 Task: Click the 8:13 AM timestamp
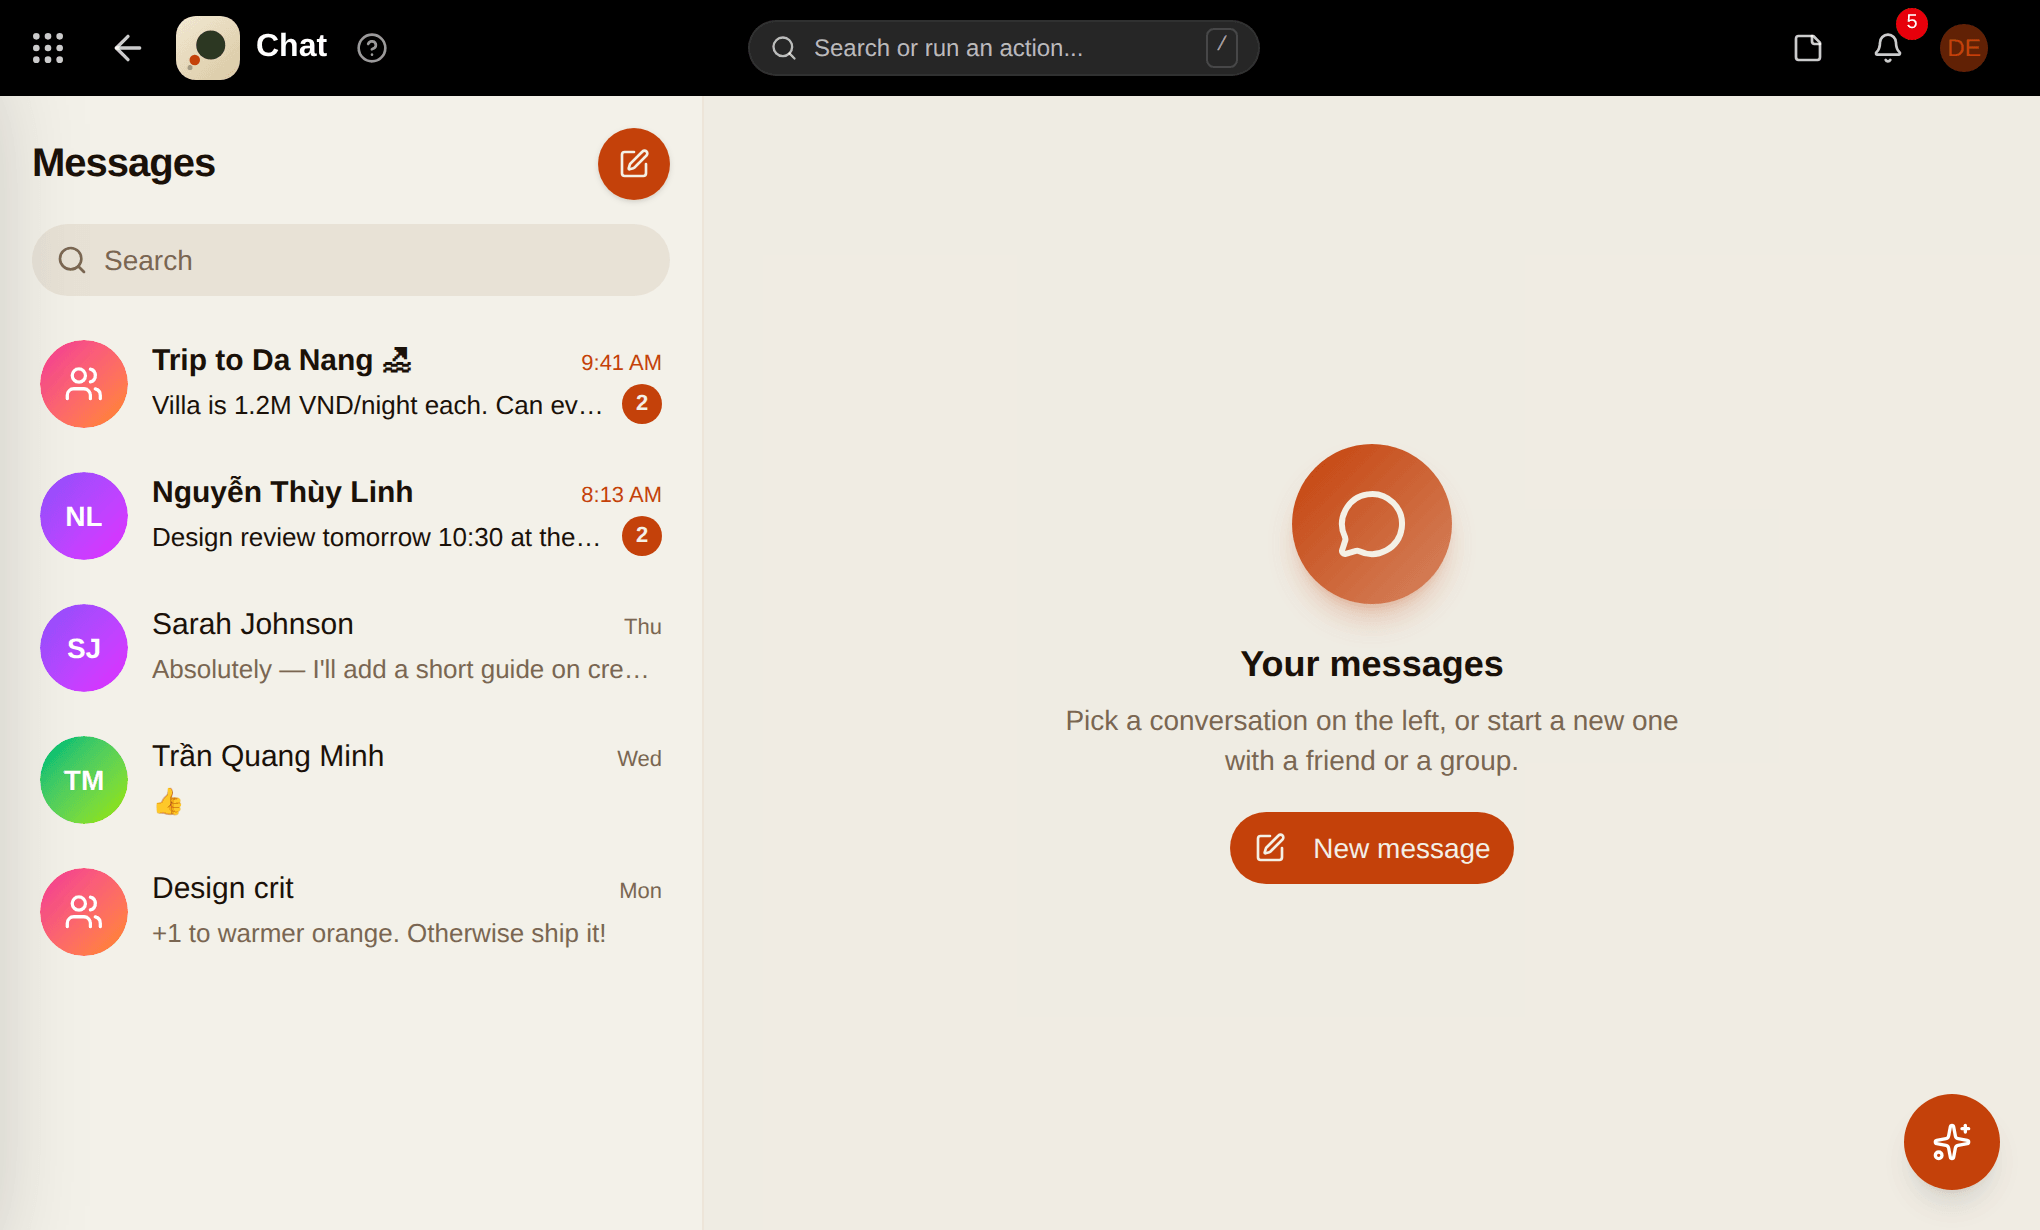point(621,495)
